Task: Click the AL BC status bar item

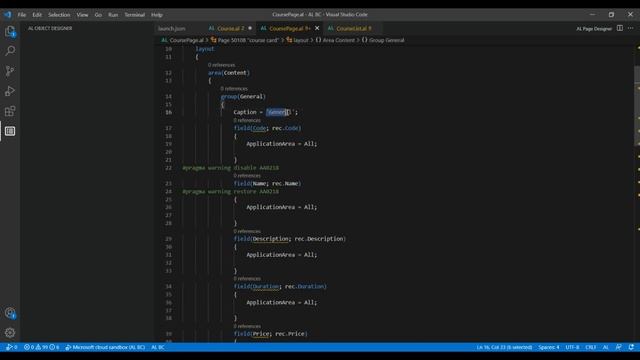Action: (158, 347)
